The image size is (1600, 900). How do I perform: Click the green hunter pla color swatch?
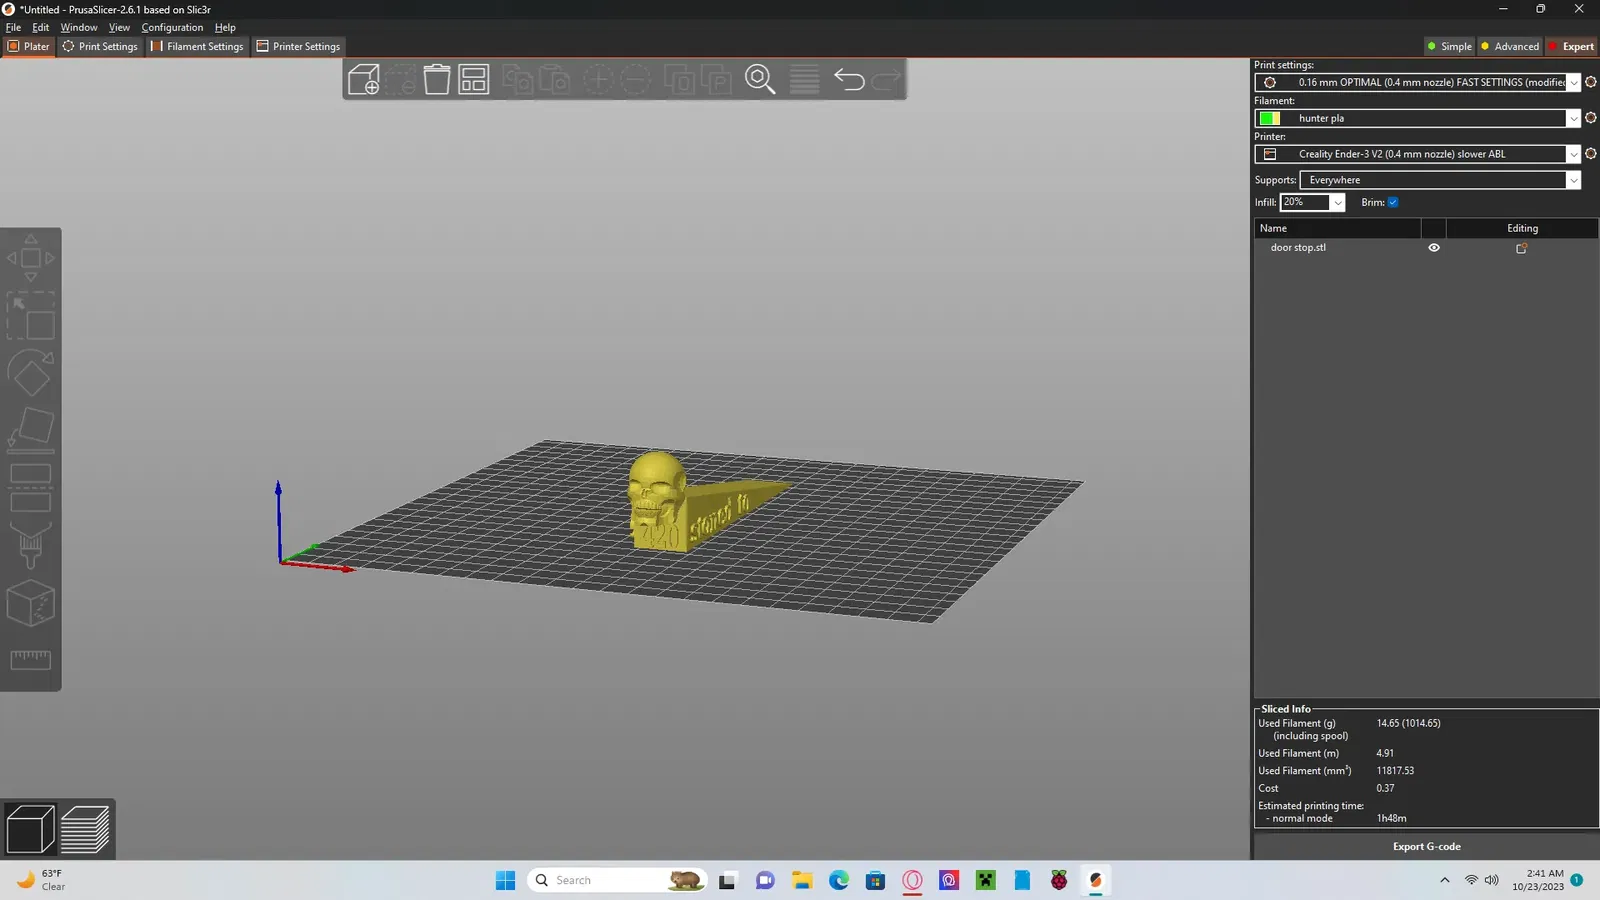coord(1270,118)
